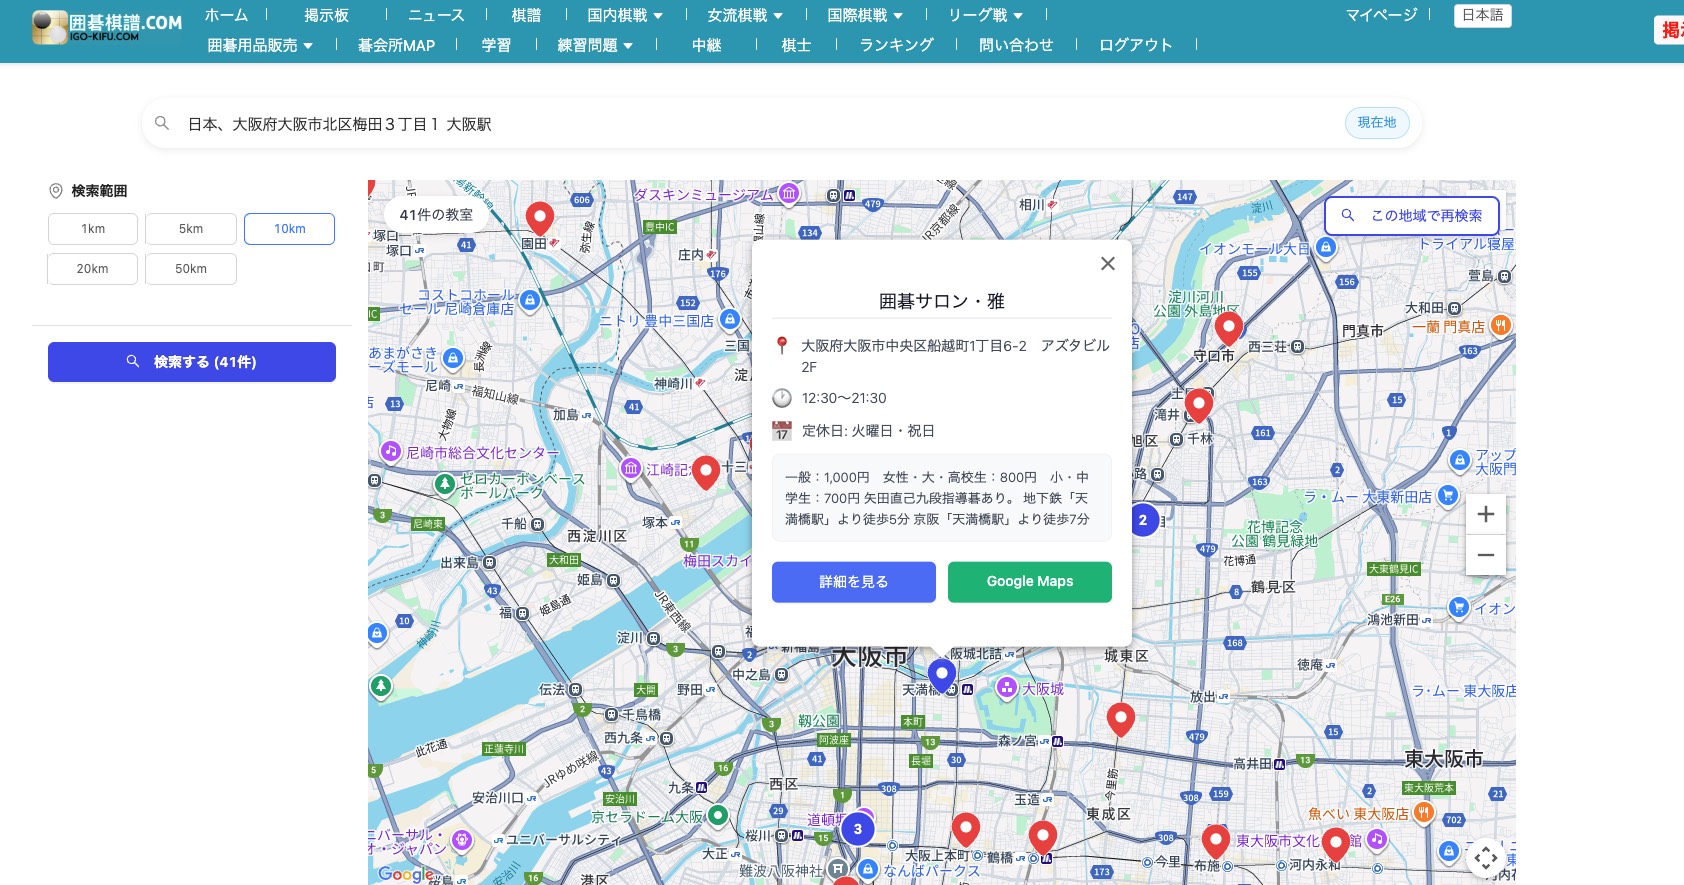Viewport: 1684px width, 885px height.
Task: Select the red pin near 十三
Action: tap(706, 472)
